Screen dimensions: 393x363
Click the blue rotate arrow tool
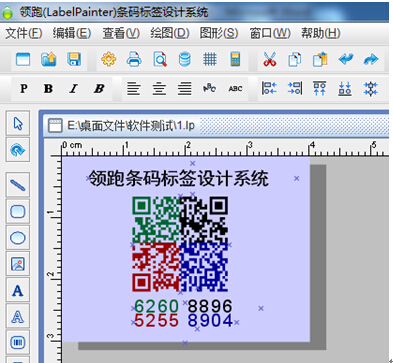pos(18,150)
